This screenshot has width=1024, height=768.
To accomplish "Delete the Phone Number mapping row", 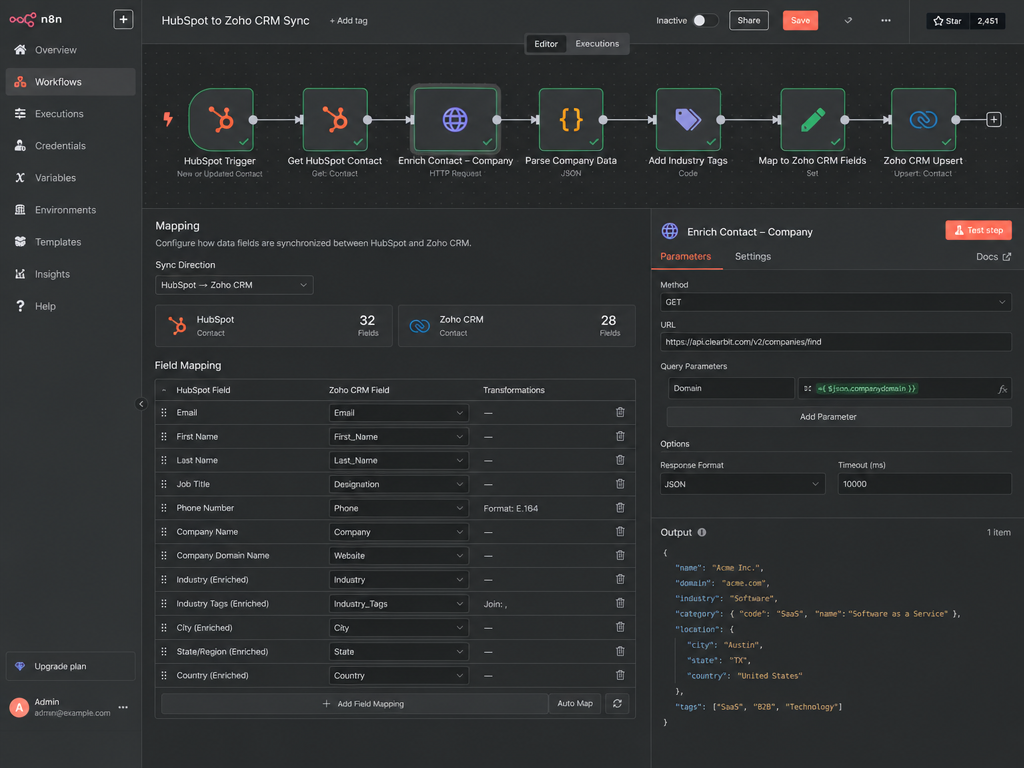I will click(620, 507).
